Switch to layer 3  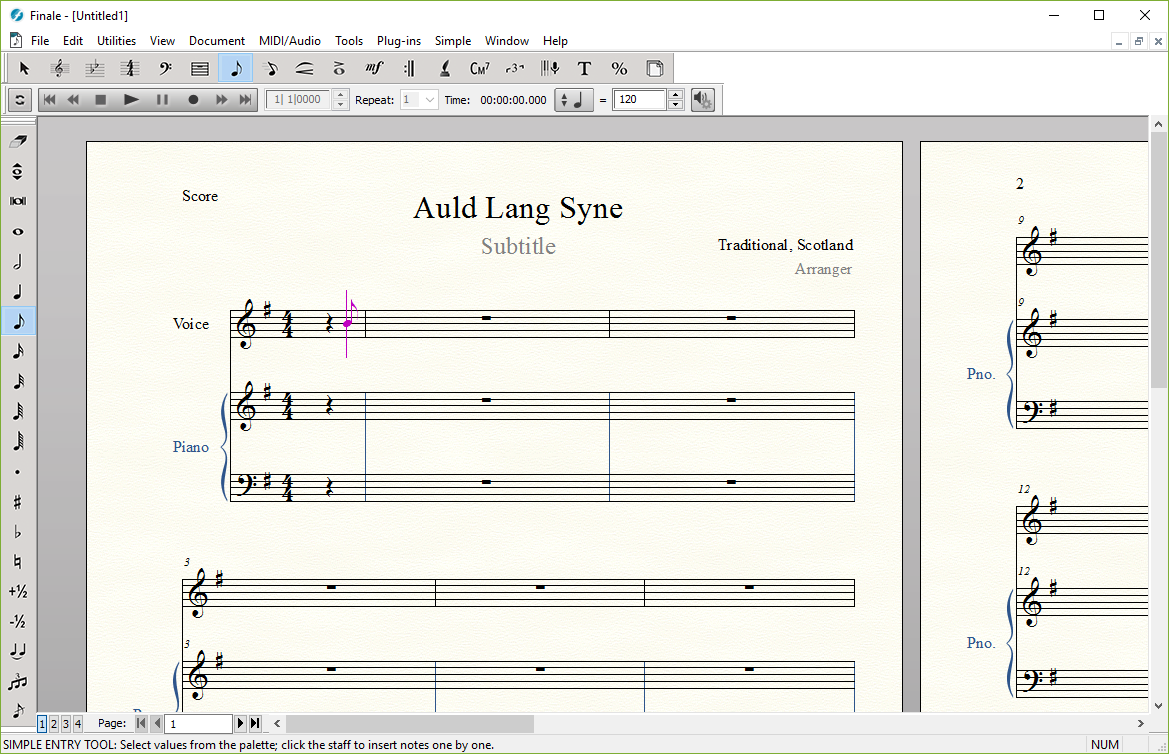66,723
